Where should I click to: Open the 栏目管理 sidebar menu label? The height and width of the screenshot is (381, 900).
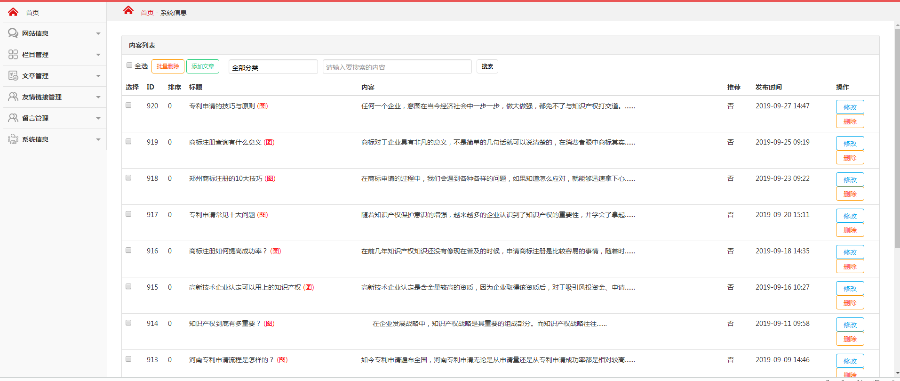35,55
